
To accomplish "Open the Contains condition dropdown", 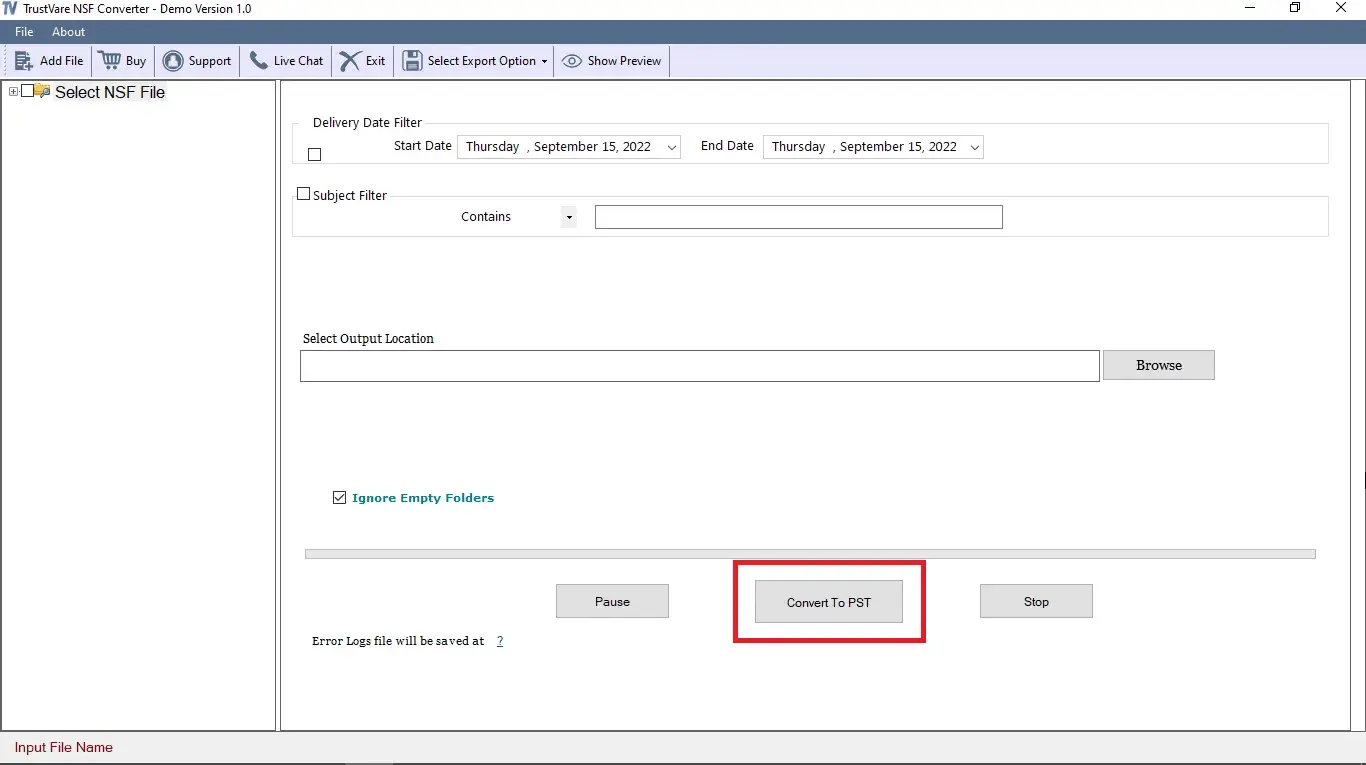I will coord(568,217).
